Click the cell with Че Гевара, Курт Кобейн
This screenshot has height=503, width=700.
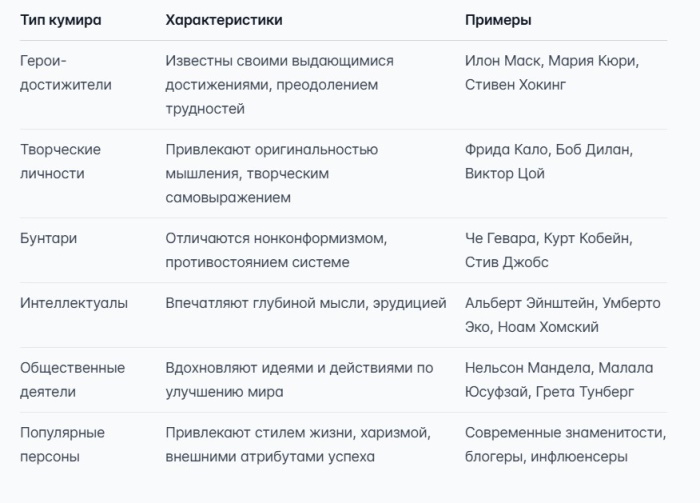548,251
